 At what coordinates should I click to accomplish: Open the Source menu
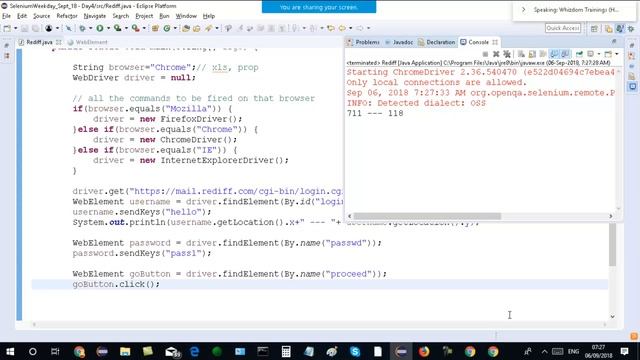tap(42, 16)
